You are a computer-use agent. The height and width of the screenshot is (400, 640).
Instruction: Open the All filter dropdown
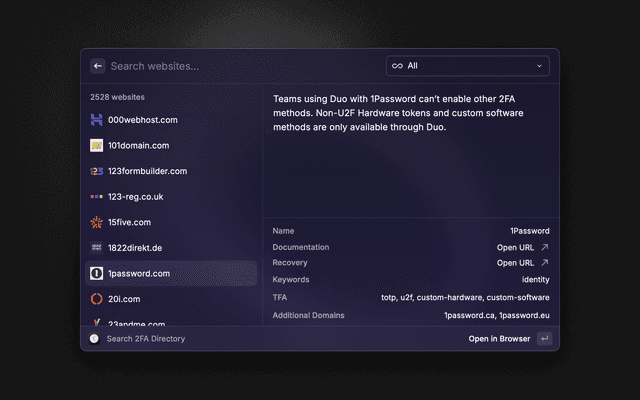pyautogui.click(x=467, y=66)
